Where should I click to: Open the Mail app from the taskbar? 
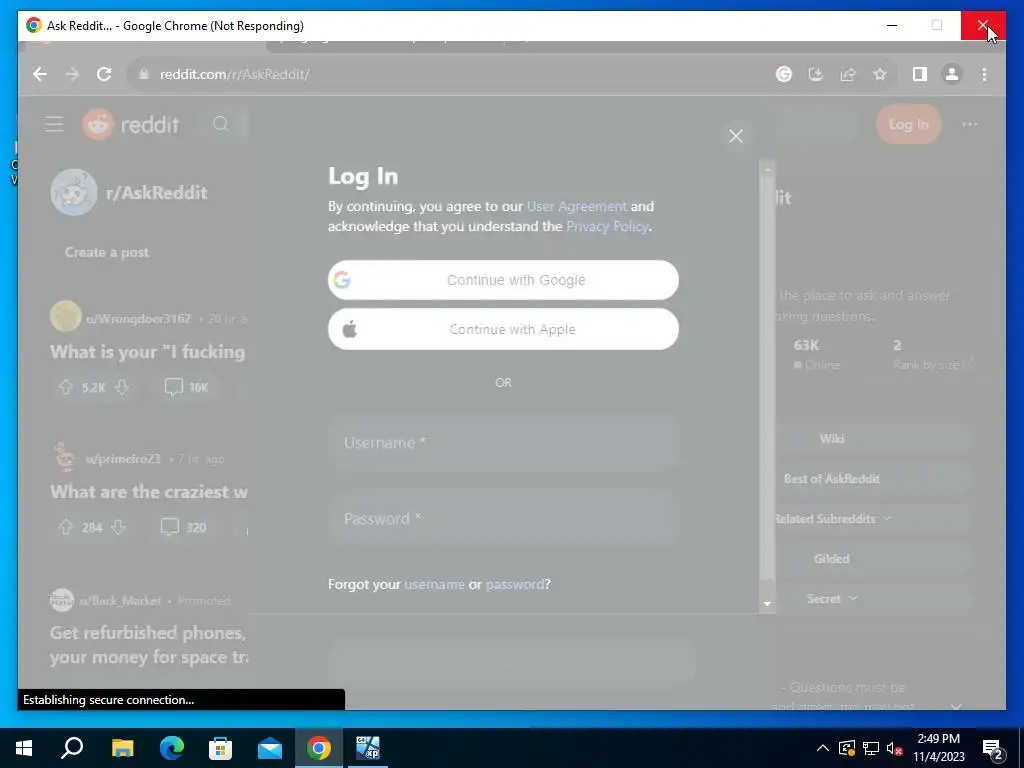tap(270, 748)
